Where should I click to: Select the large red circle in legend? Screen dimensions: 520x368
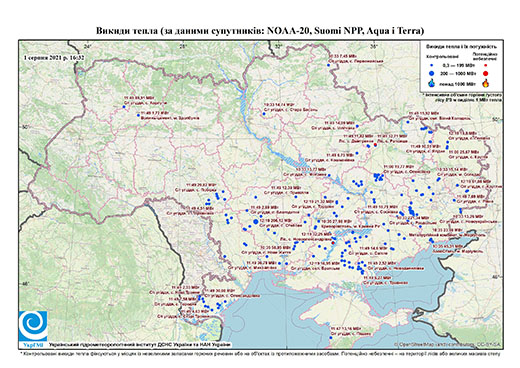point(486,74)
